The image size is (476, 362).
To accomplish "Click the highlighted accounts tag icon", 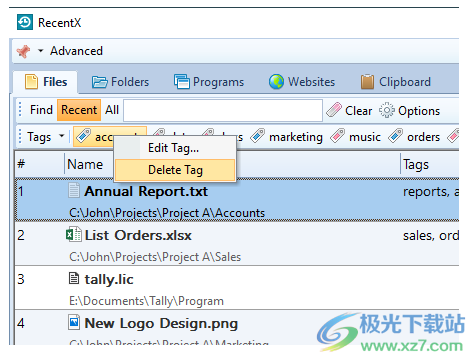I will coord(83,136).
